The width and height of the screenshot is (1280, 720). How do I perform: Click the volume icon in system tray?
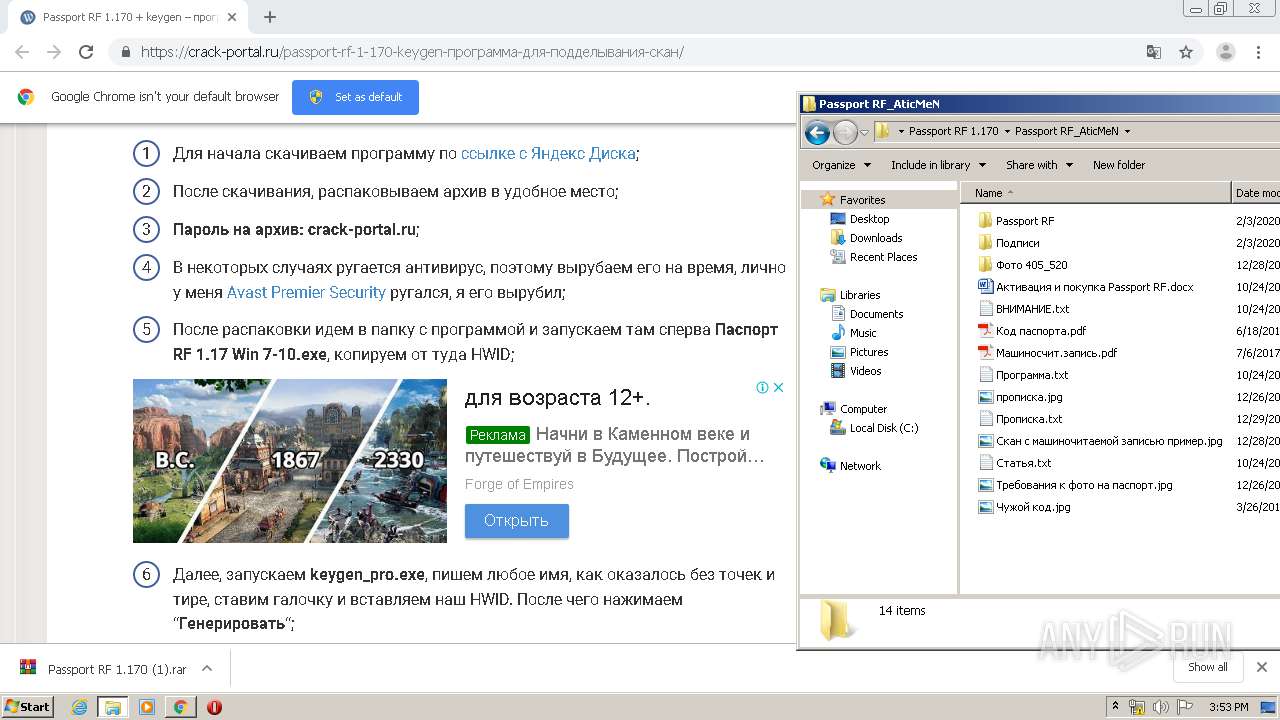point(1162,707)
